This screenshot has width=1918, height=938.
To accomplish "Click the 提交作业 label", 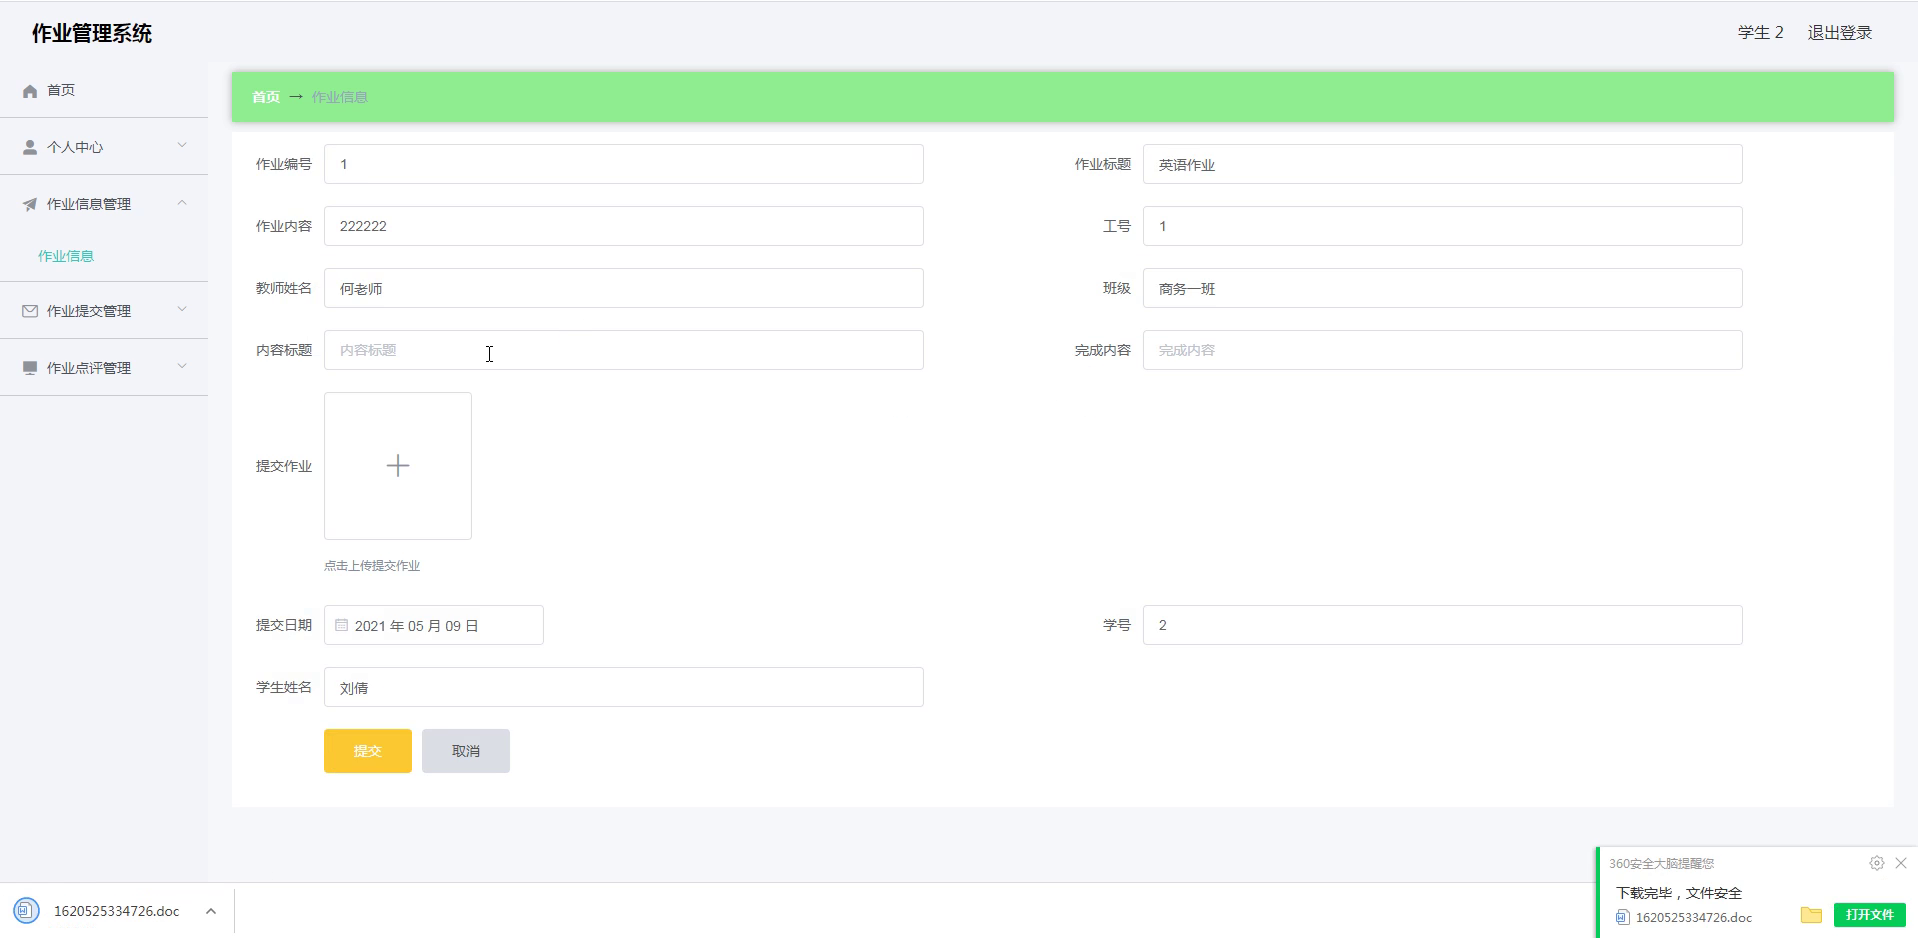I will [x=284, y=466].
